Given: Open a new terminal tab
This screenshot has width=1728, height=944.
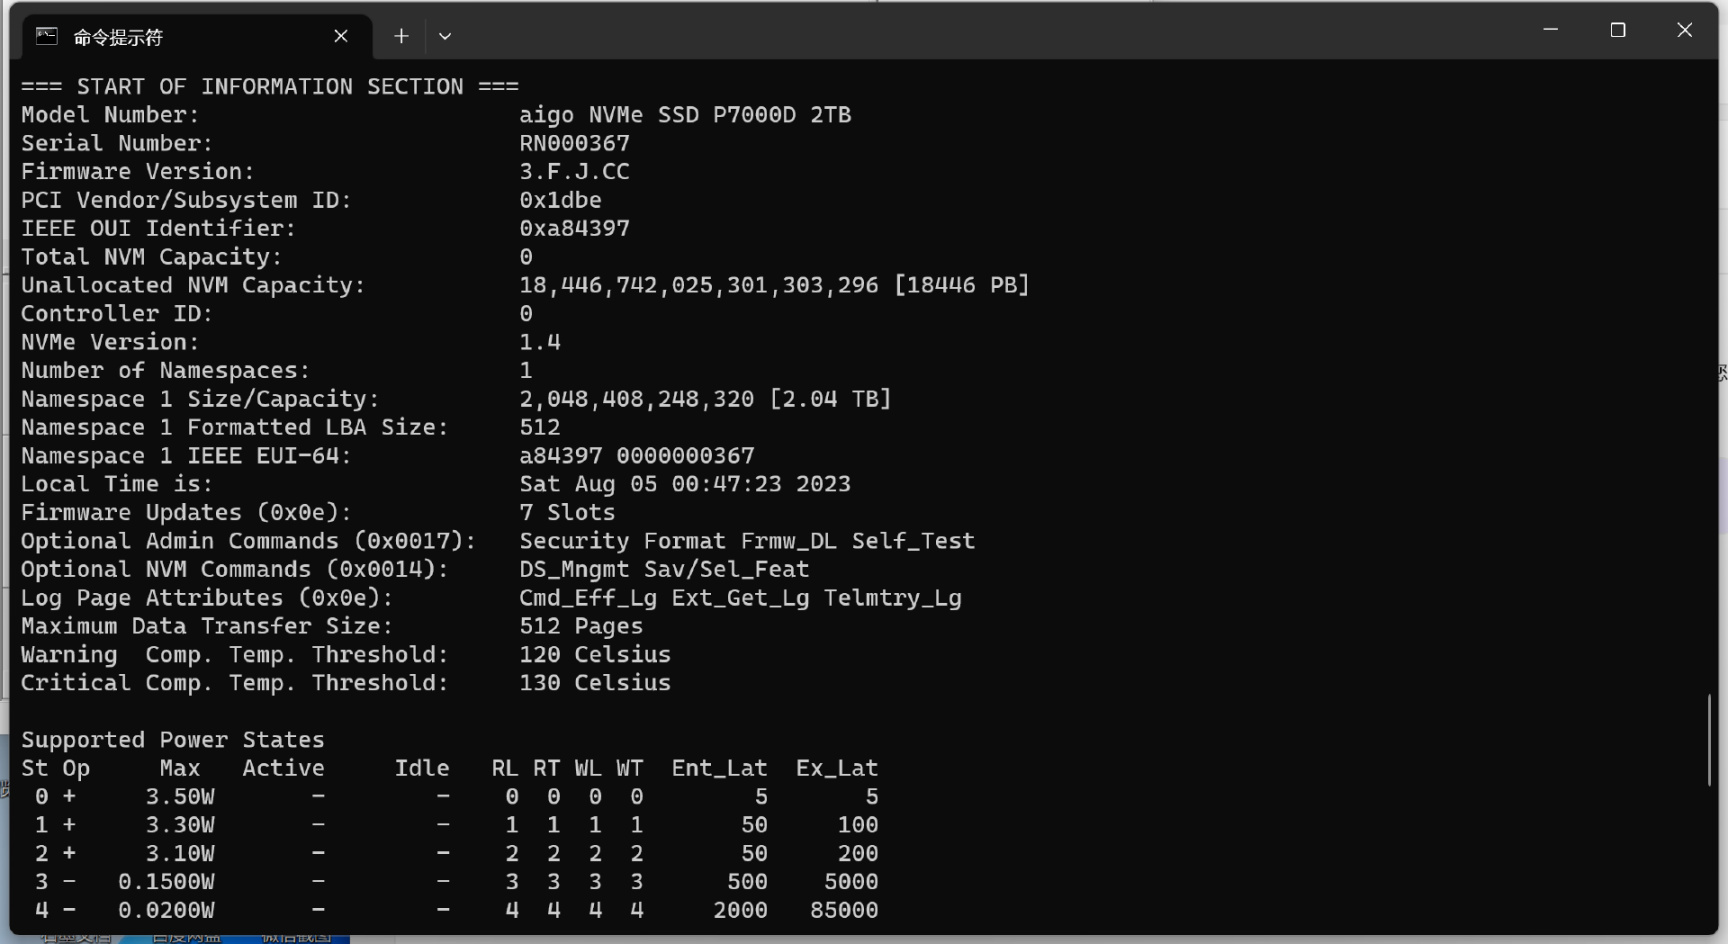Looking at the screenshot, I should point(401,37).
